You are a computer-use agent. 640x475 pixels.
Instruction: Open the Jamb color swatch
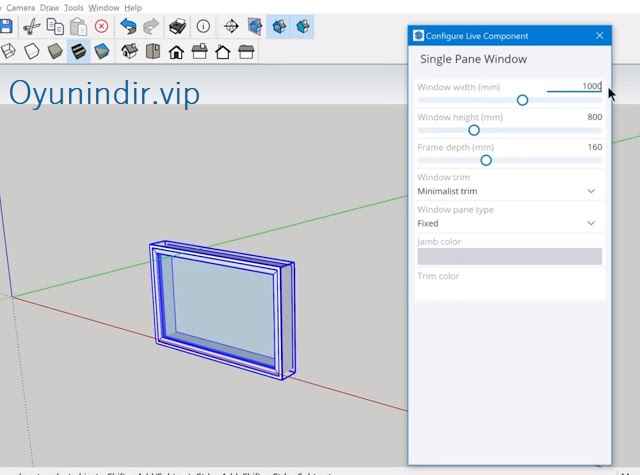coord(509,257)
